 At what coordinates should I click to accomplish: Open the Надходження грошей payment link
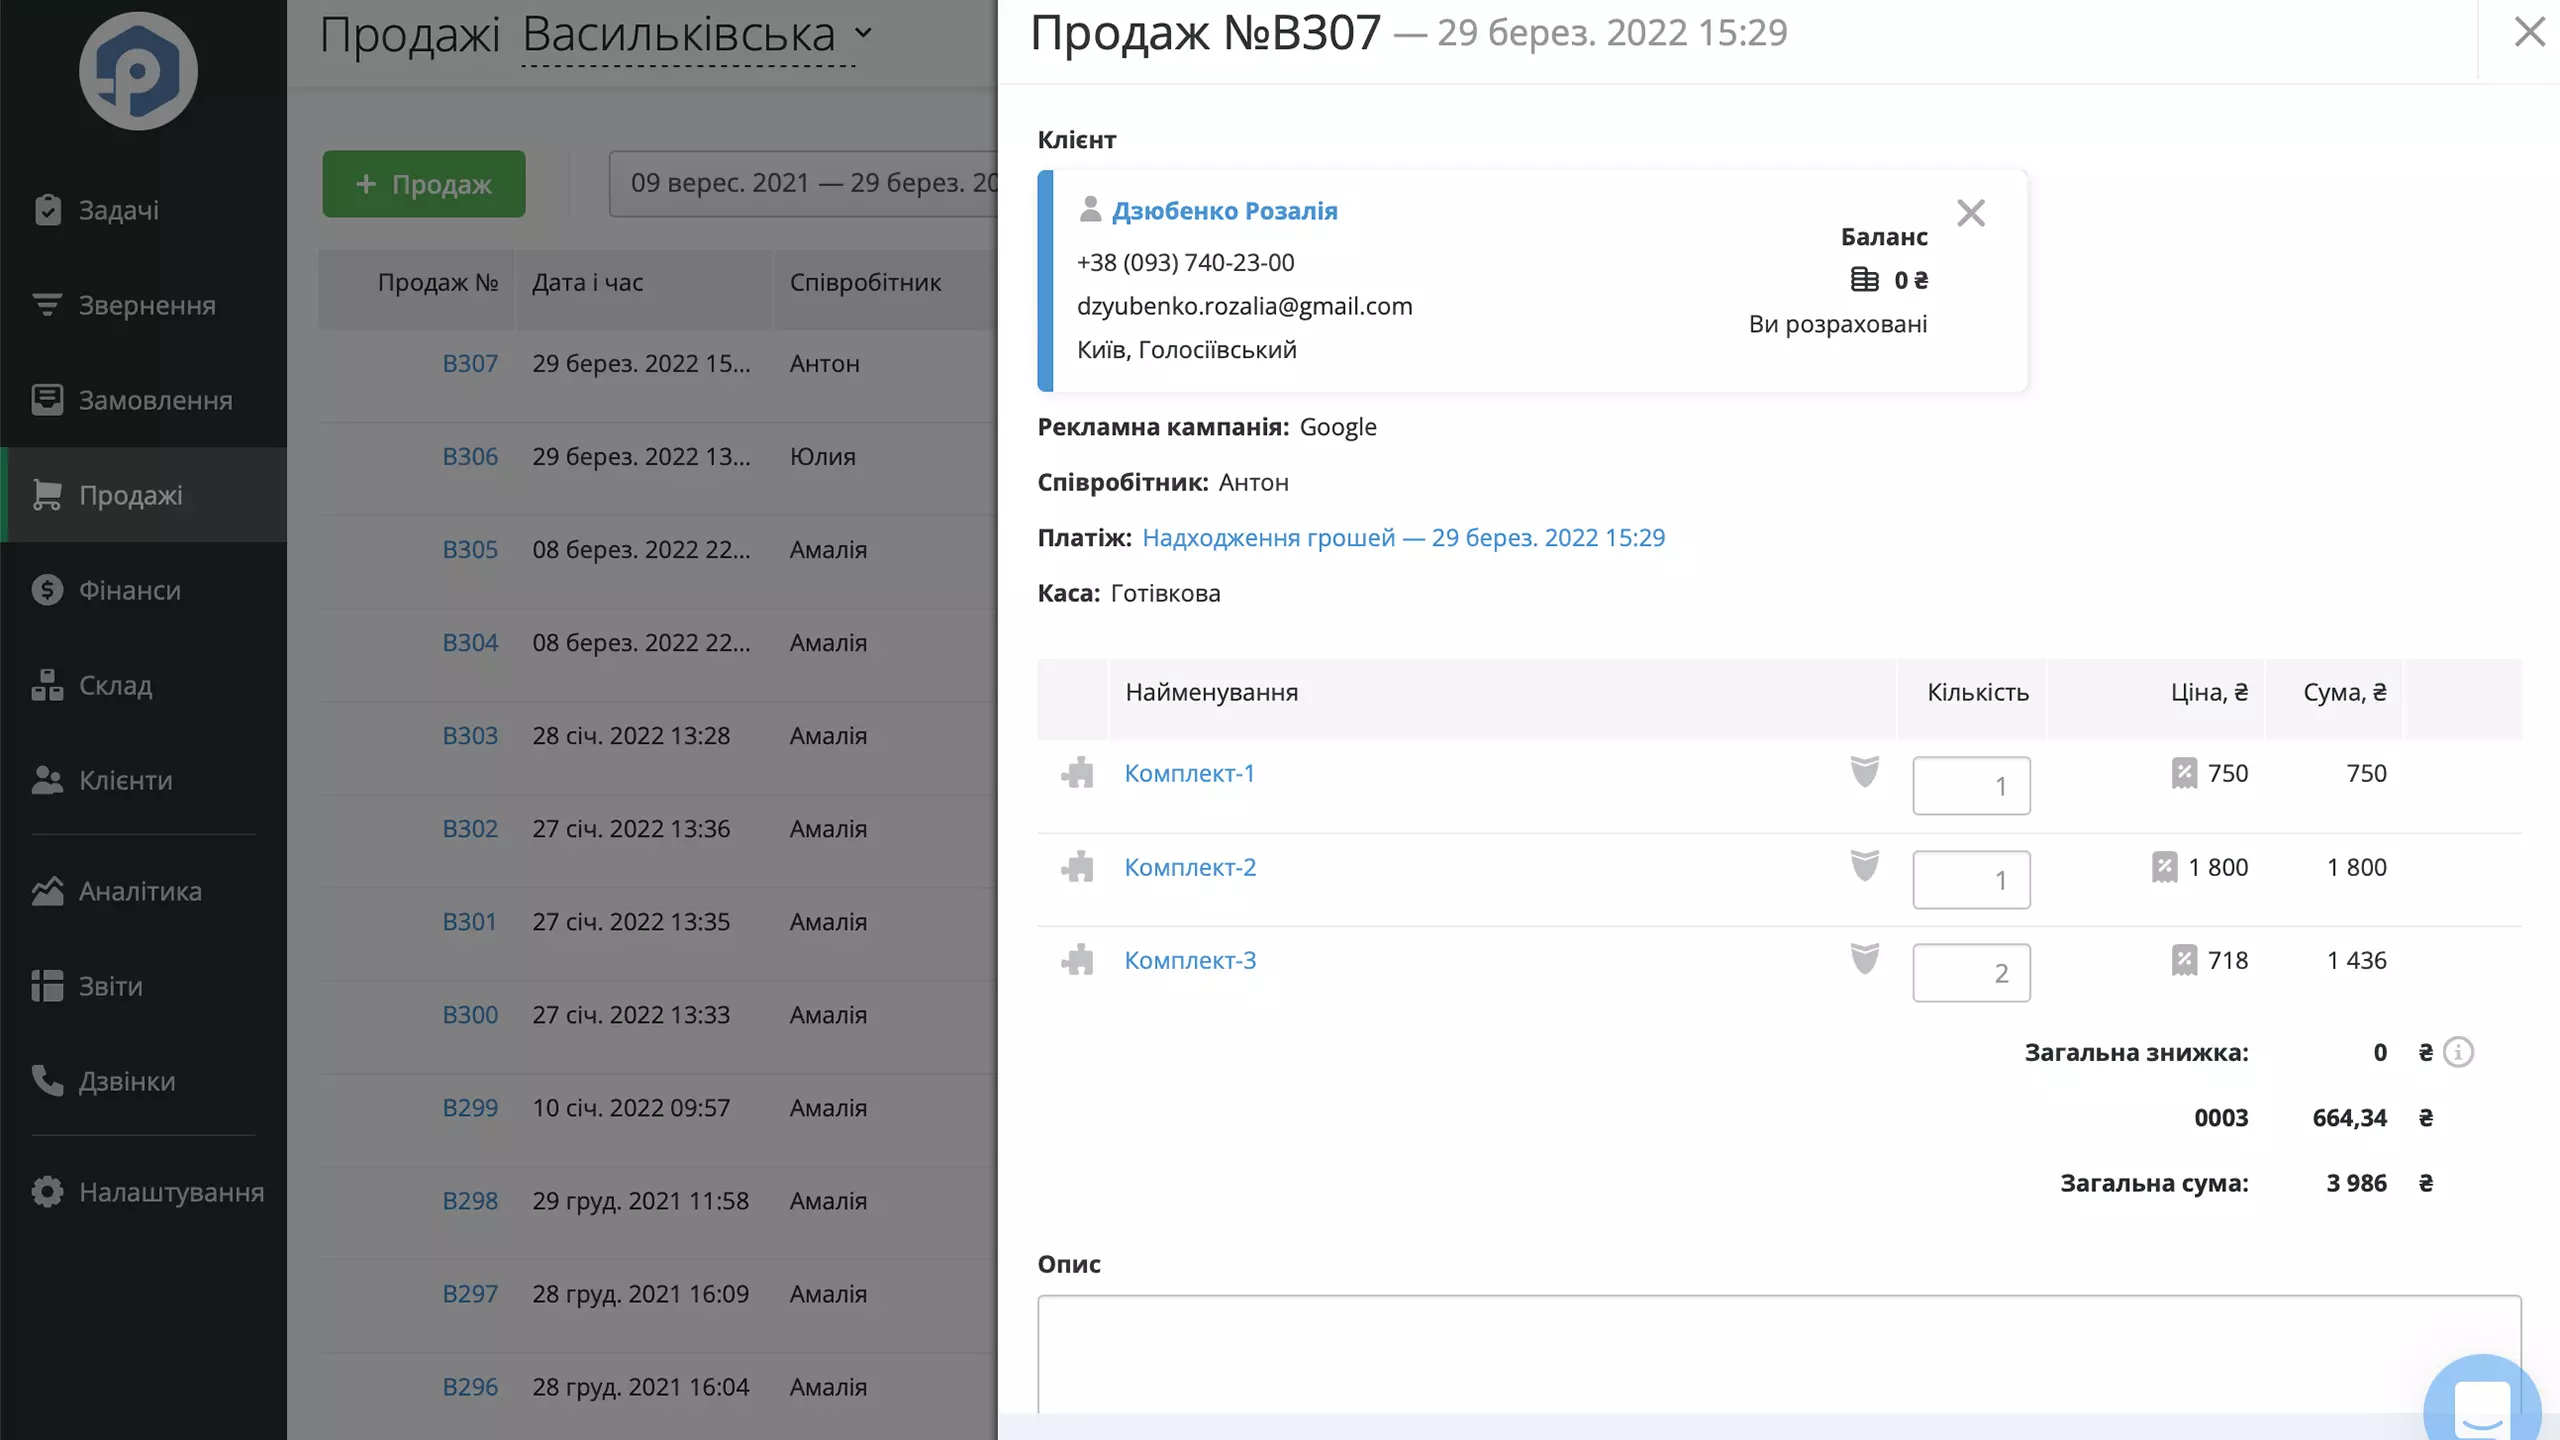1403,537
